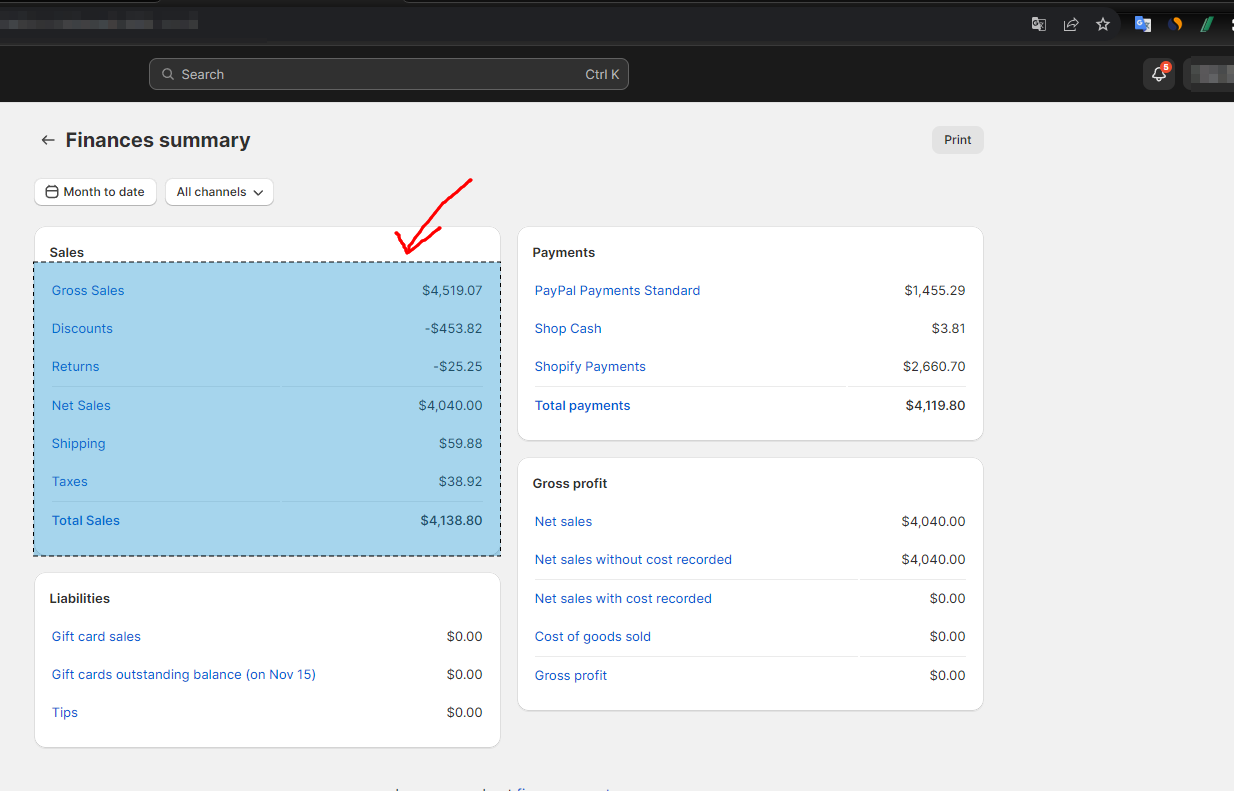Click the share page icon in address bar
Viewport: 1234px width, 791px height.
click(1071, 24)
